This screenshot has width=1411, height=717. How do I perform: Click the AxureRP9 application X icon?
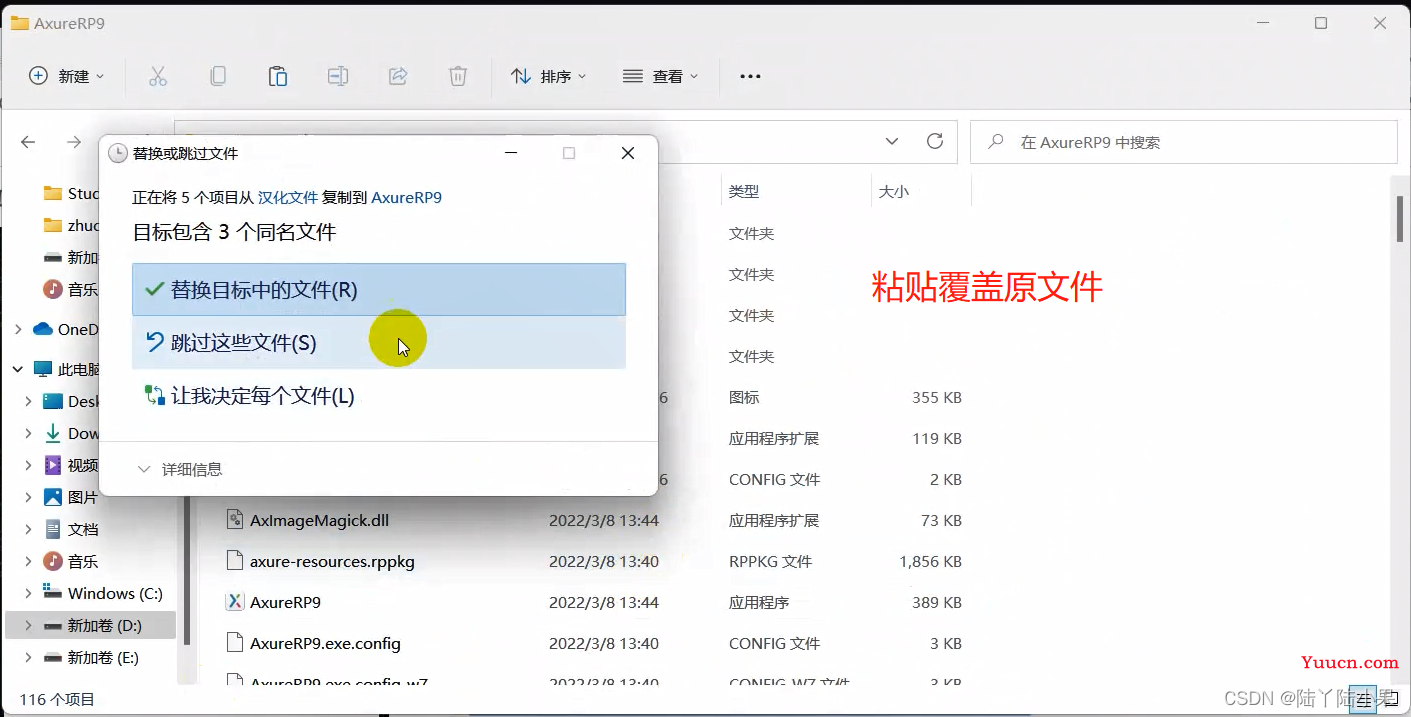(x=235, y=602)
